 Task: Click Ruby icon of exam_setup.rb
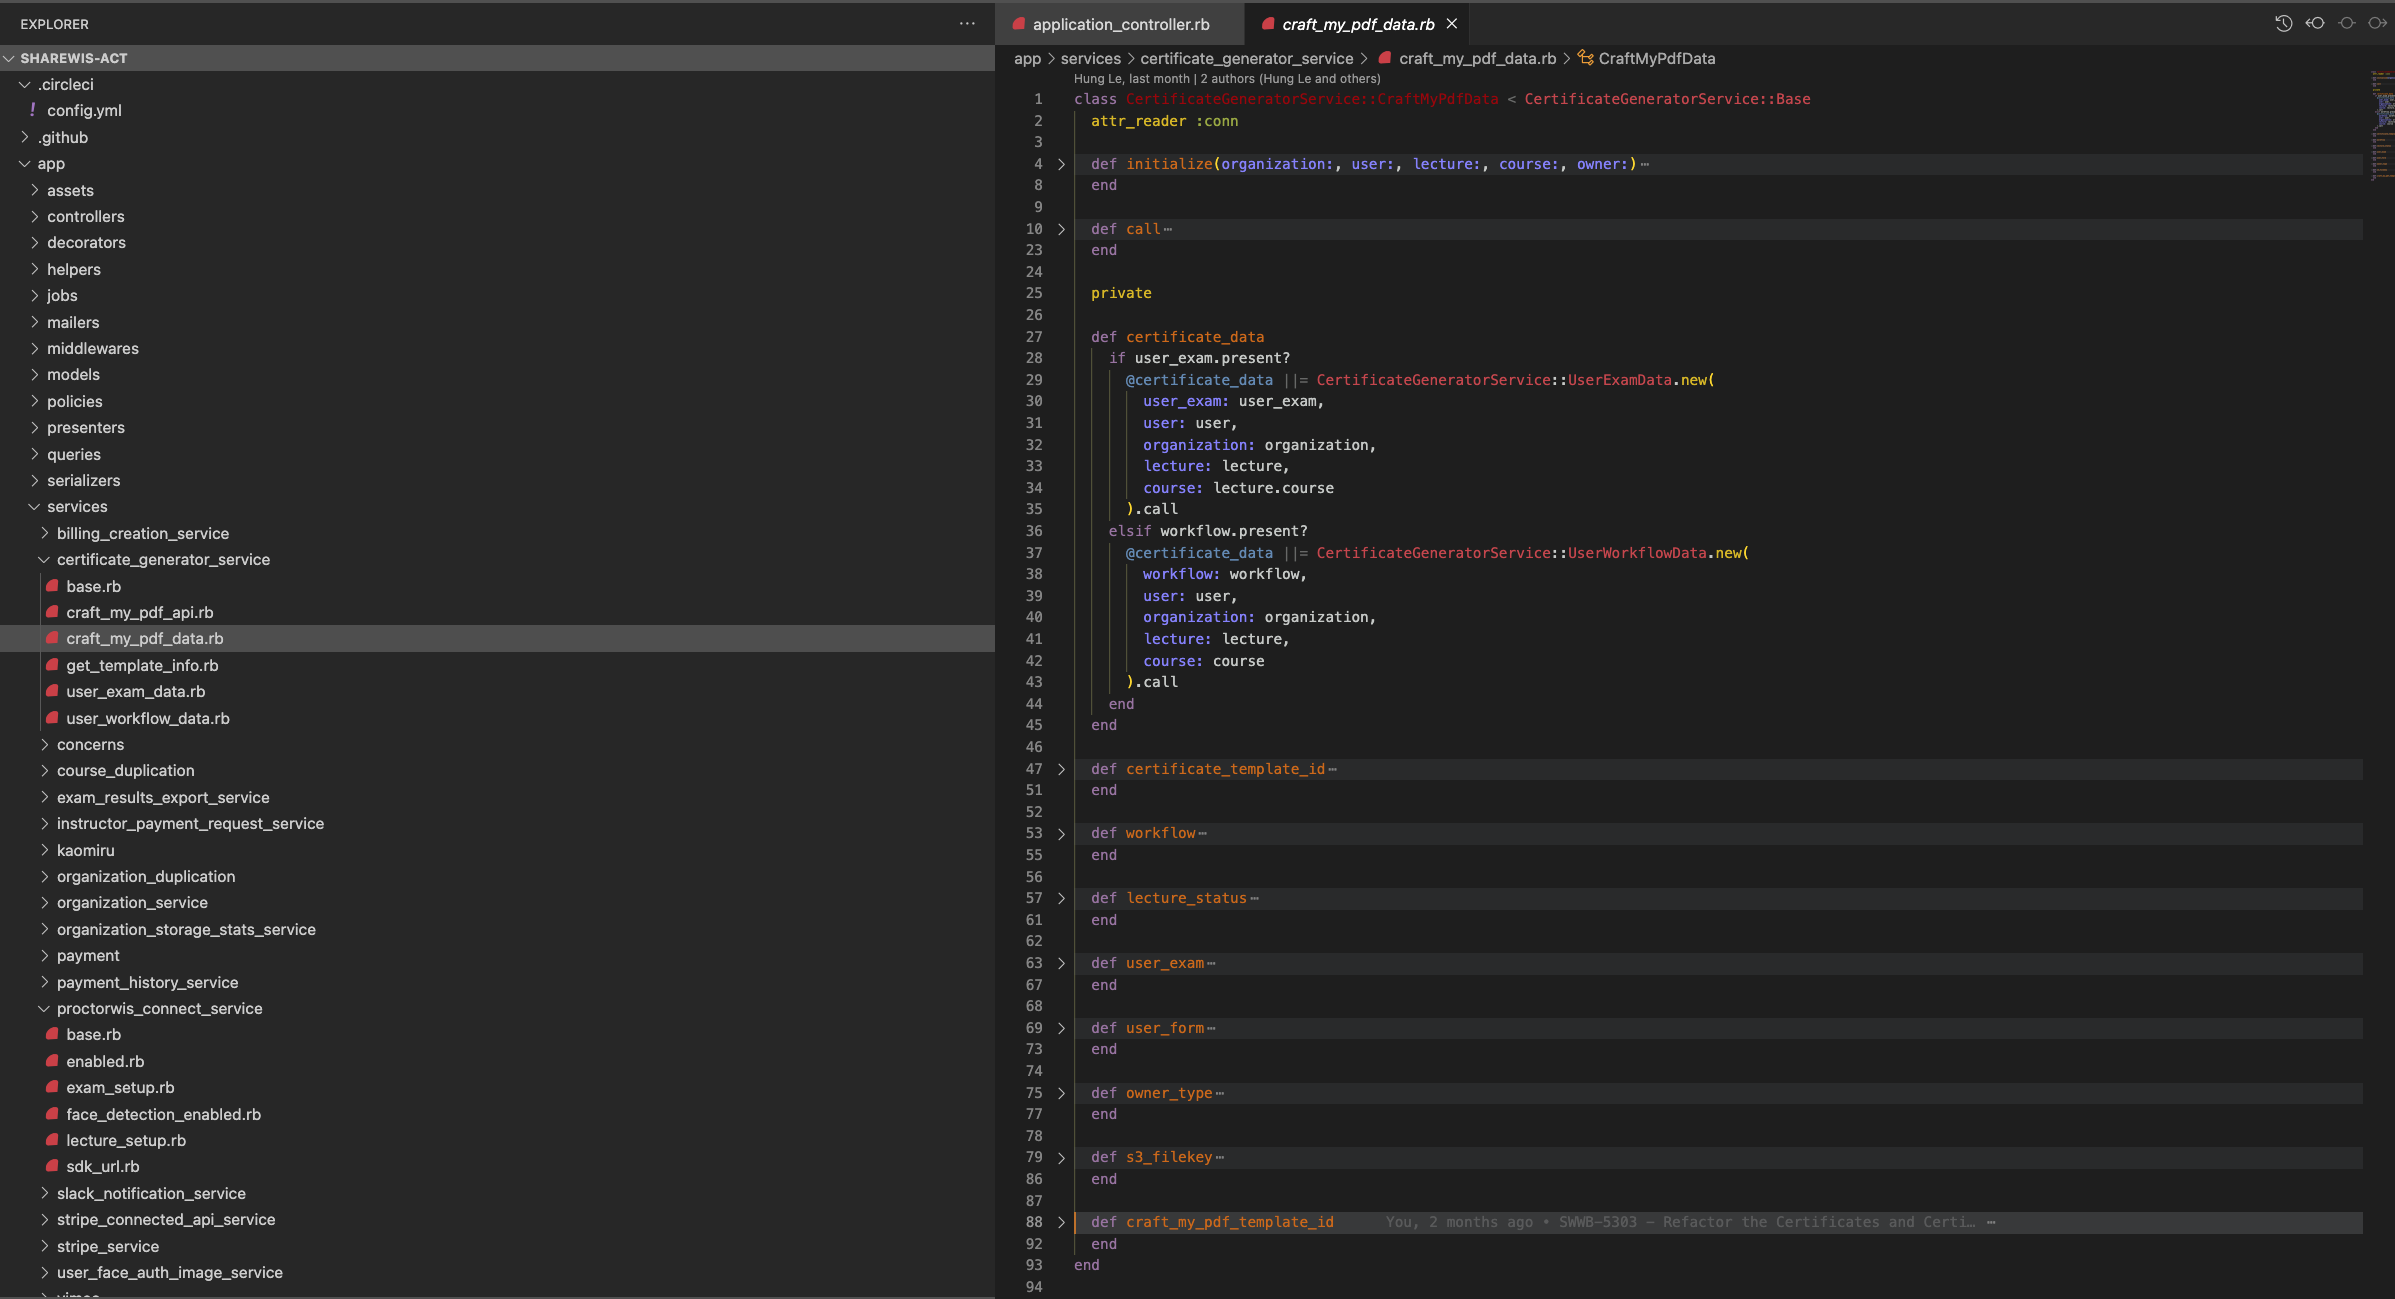52,1087
